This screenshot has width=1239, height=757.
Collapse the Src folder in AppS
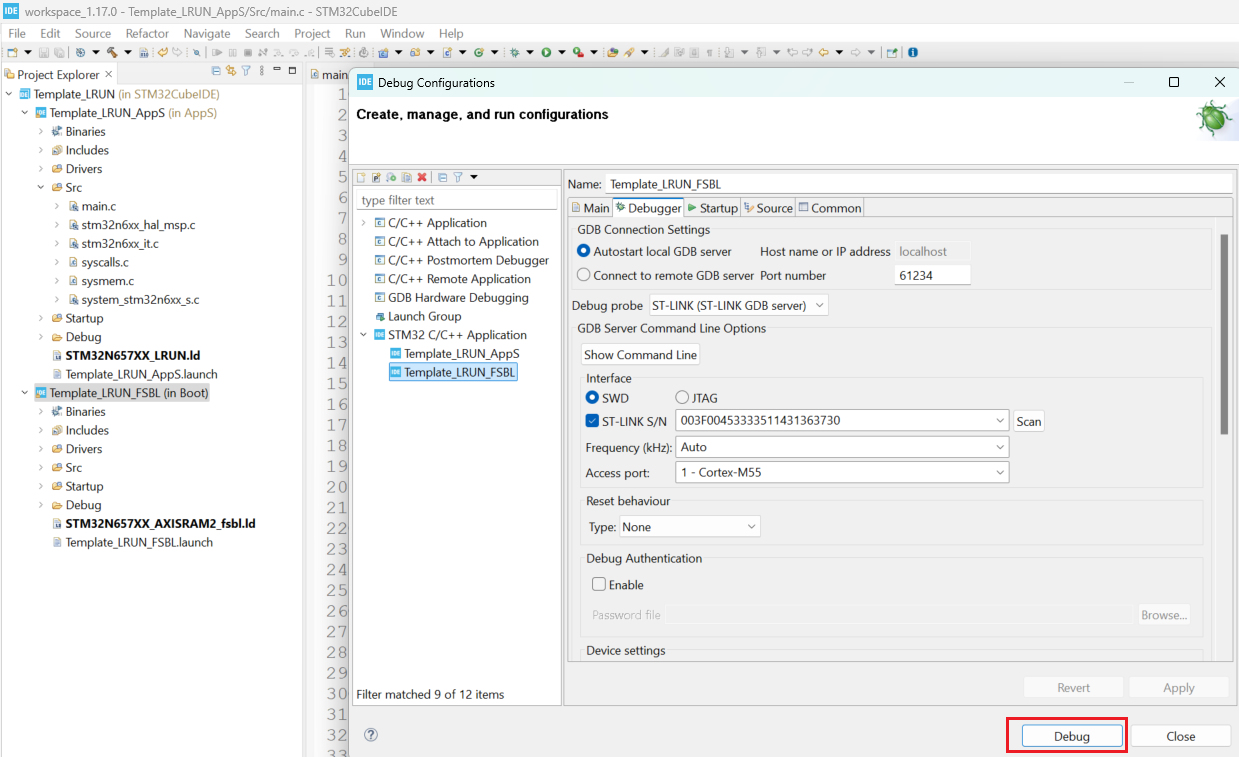tap(41, 187)
